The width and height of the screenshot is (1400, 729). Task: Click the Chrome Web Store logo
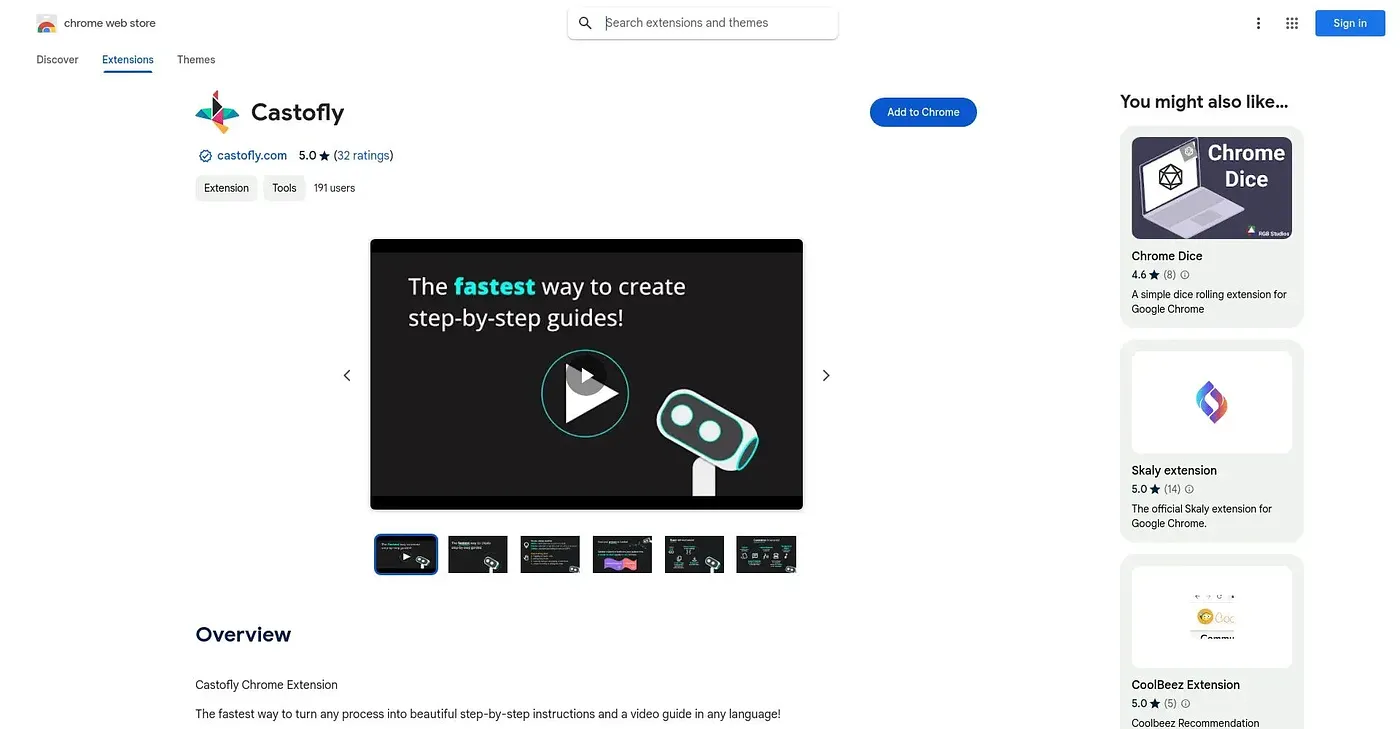(46, 23)
